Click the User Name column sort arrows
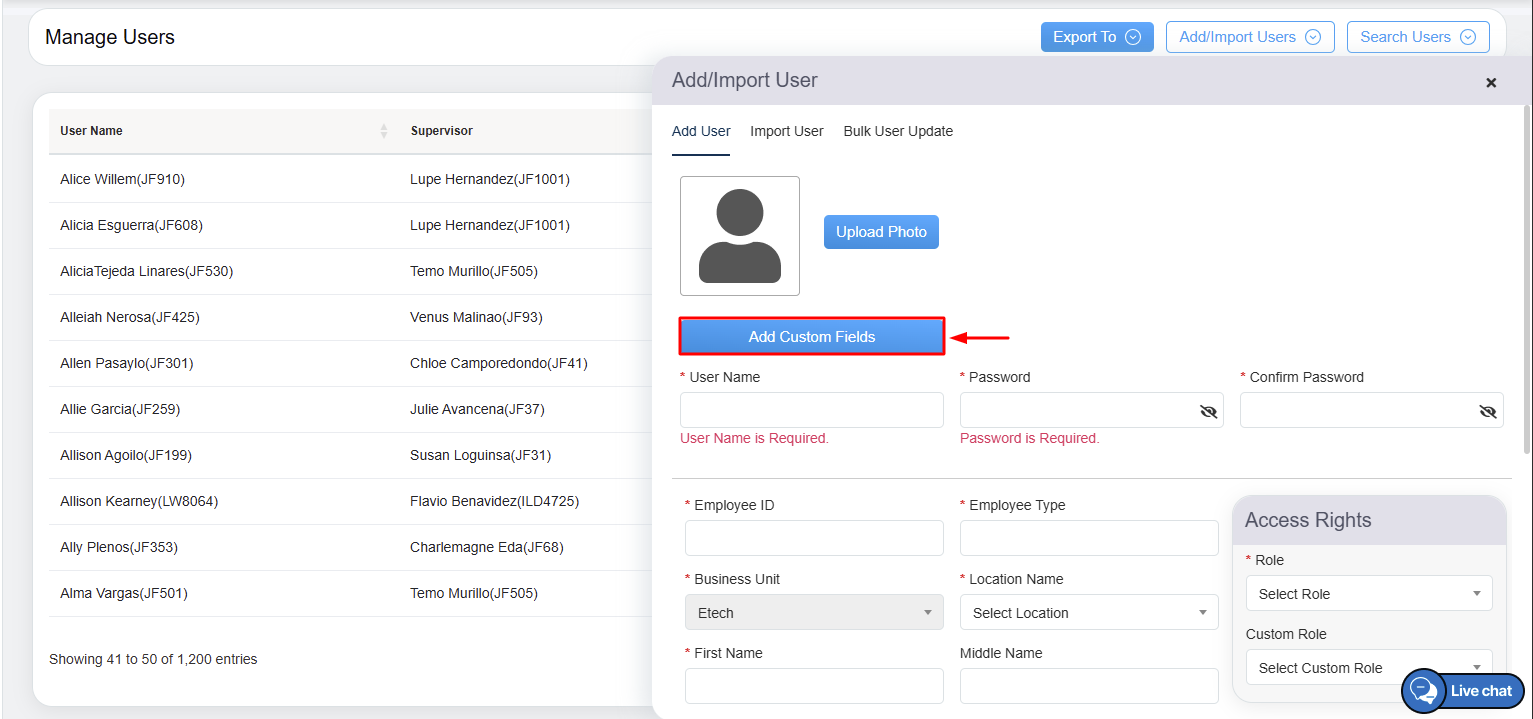Screen dimensions: 1533x719 pyautogui.click(x=384, y=131)
